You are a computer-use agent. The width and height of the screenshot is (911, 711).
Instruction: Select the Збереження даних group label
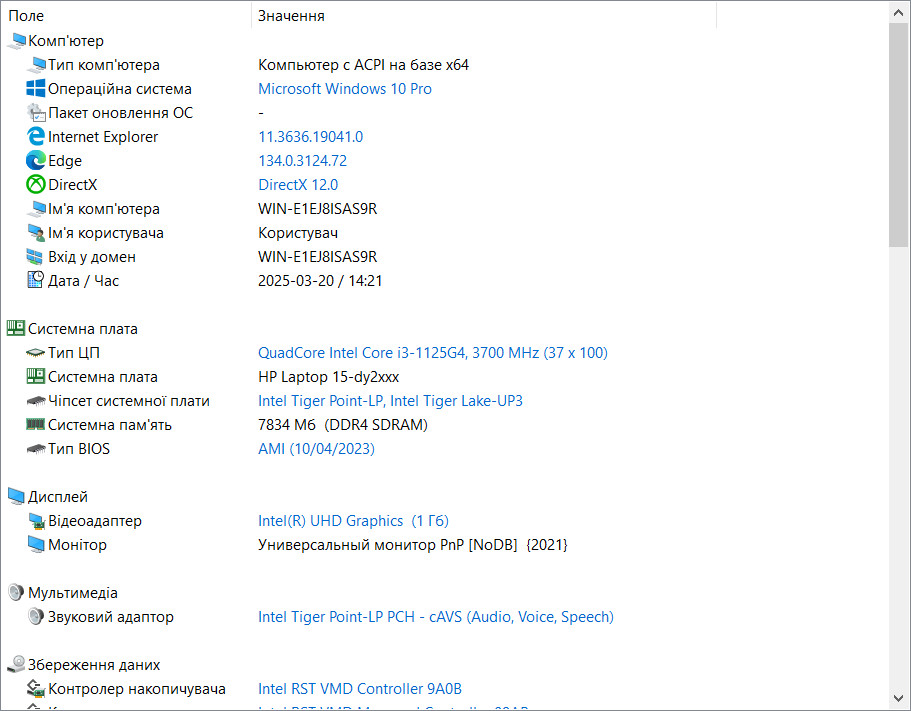click(94, 665)
